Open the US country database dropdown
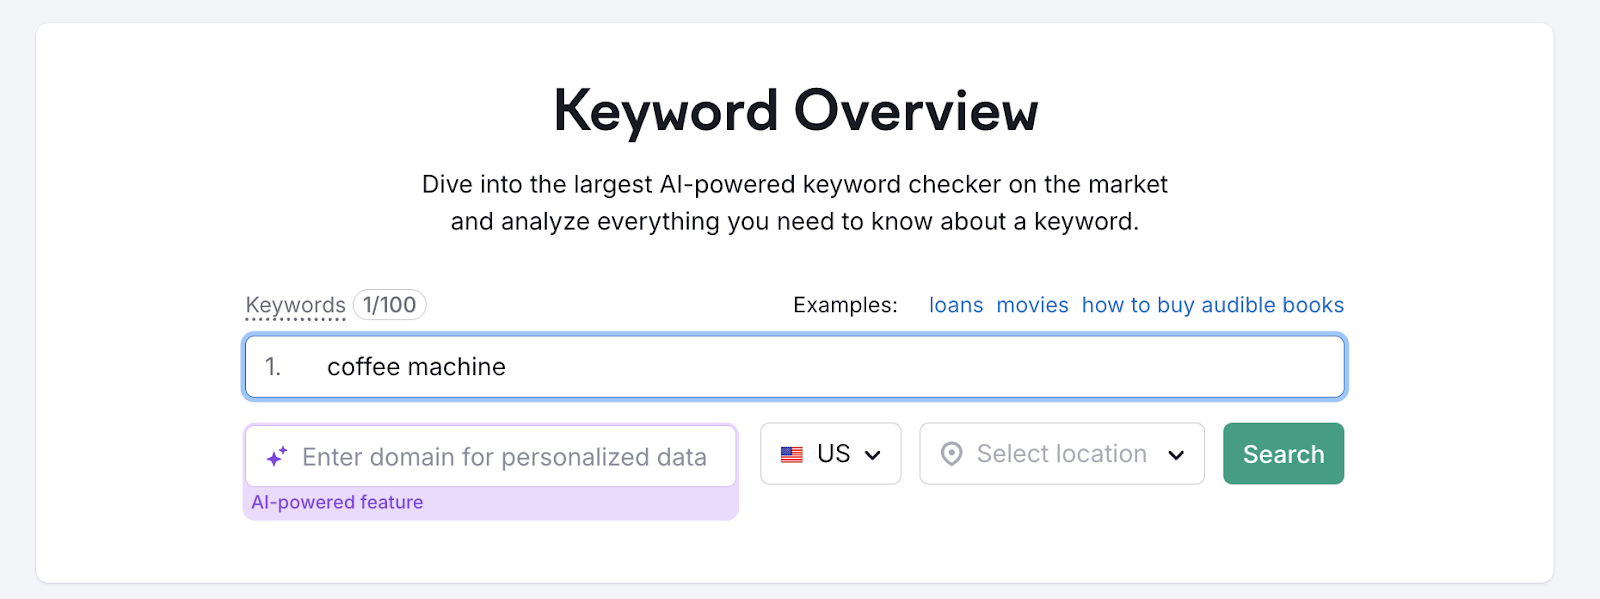 click(x=830, y=454)
